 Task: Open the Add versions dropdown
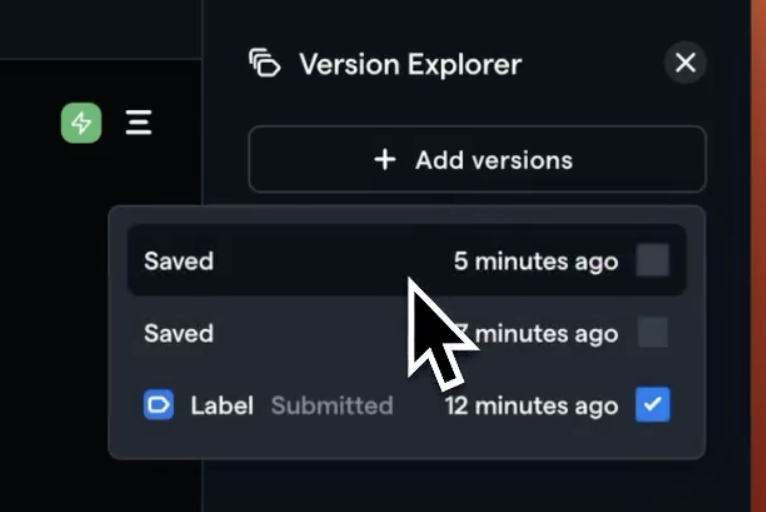point(477,159)
